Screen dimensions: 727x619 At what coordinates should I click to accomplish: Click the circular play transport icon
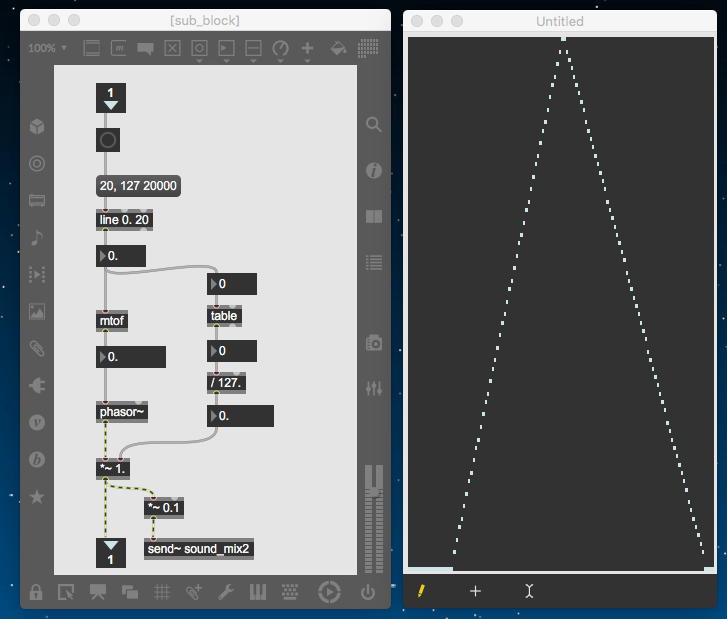[x=329, y=592]
